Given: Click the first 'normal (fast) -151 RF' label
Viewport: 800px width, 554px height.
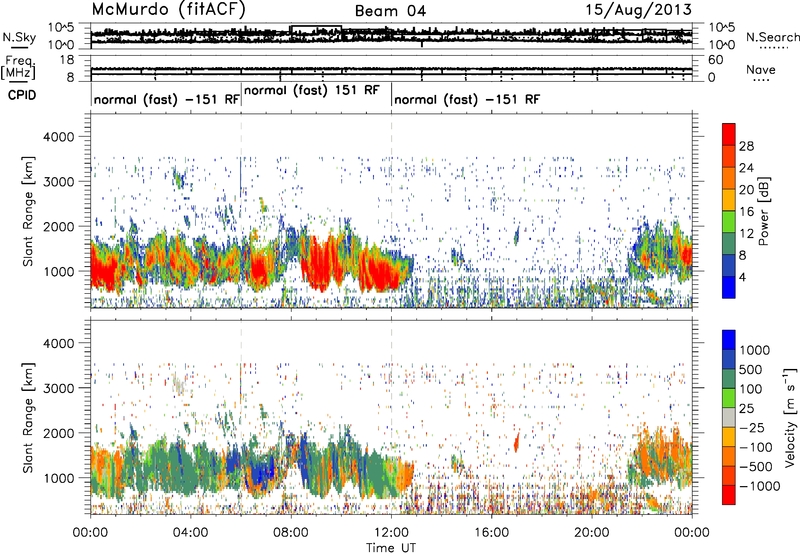Looking at the screenshot, I should pyautogui.click(x=166, y=99).
